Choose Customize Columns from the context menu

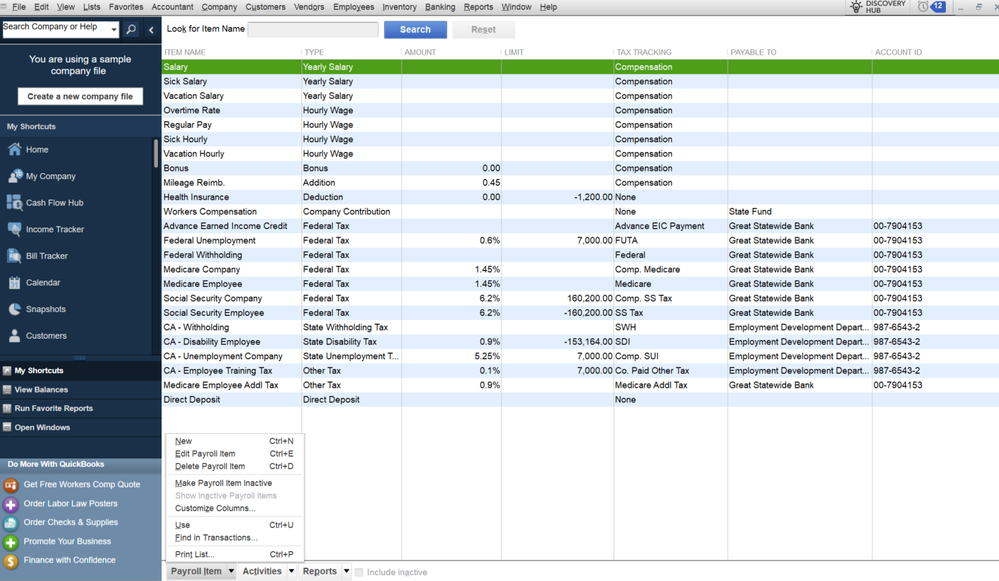216,508
